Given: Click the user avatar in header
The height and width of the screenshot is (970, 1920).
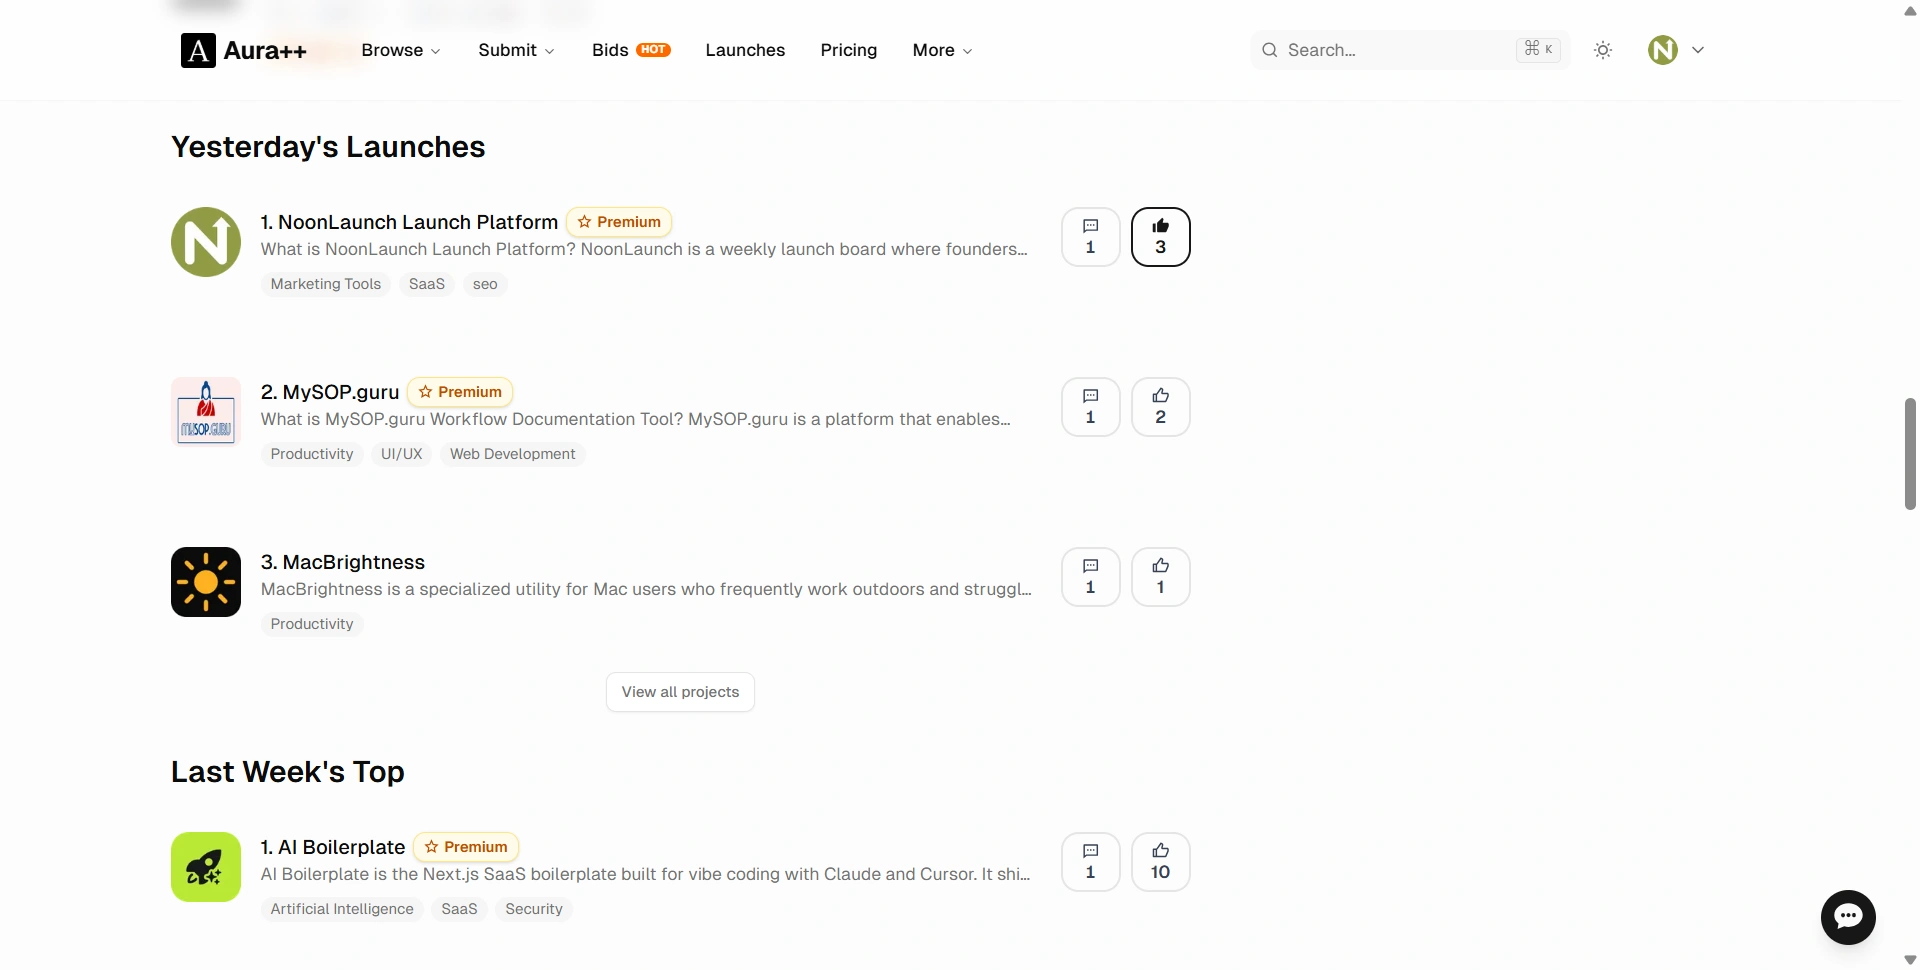Looking at the screenshot, I should click(1663, 50).
